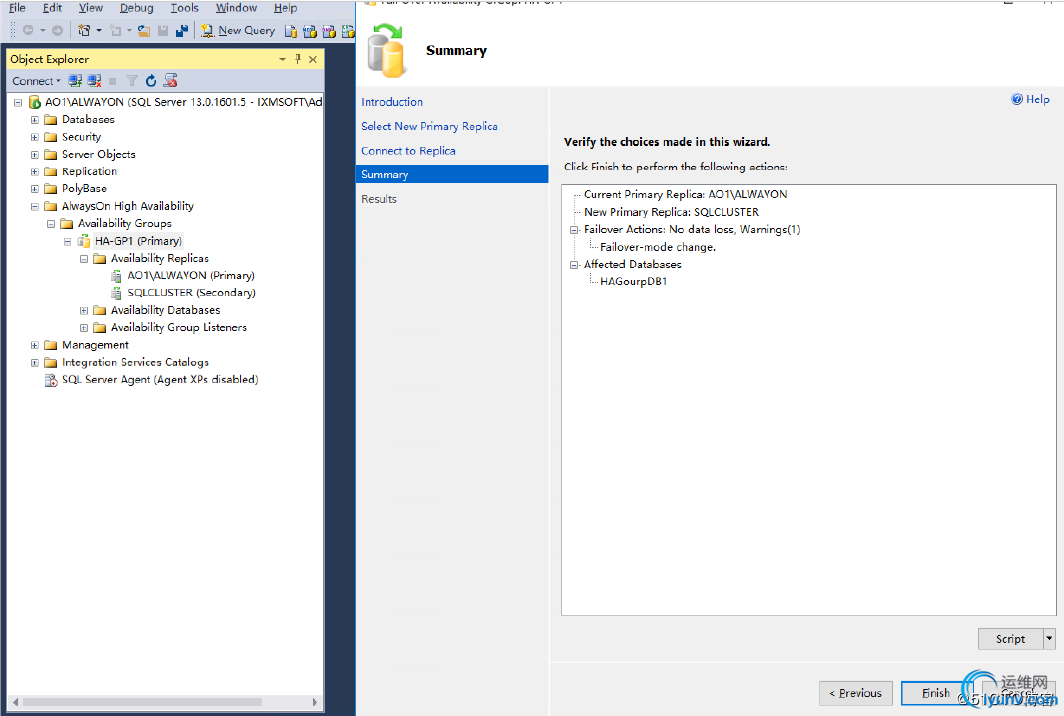This screenshot has width=1064, height=716.
Task: Click the New Query button
Action: click(238, 31)
